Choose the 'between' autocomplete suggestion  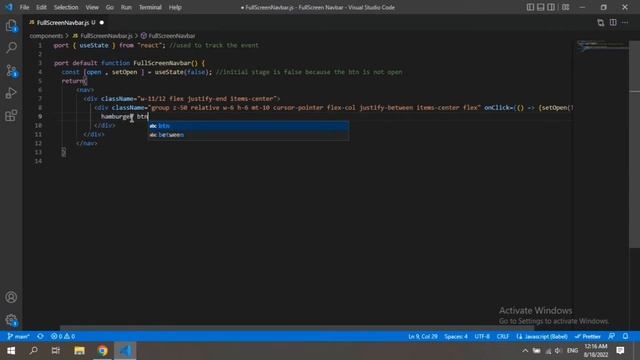pos(248,135)
